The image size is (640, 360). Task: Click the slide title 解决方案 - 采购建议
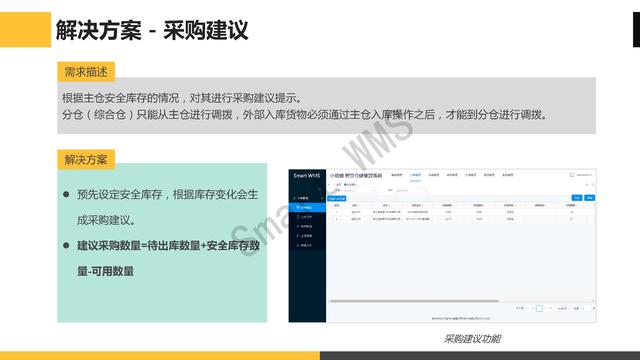152,30
